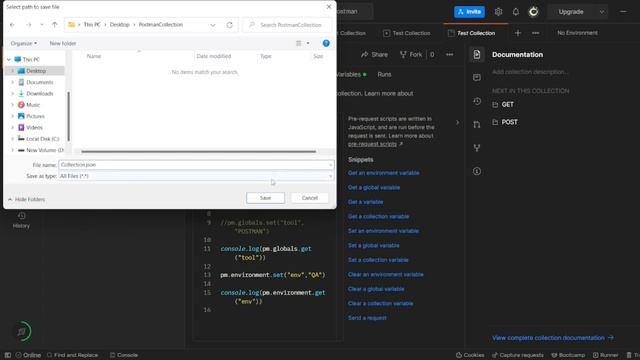Screen dimensions: 640x360
Task: Open the Upgrade dropdown arrow
Action: click(x=602, y=12)
